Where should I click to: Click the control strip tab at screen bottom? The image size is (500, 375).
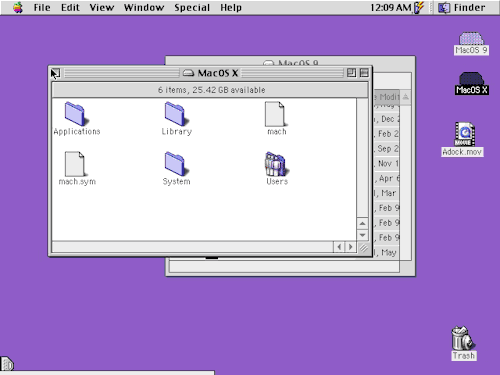coord(7,364)
